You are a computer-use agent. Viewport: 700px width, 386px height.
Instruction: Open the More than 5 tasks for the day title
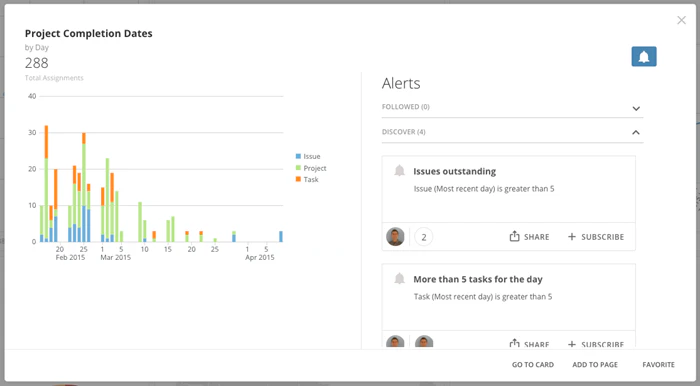click(x=478, y=279)
